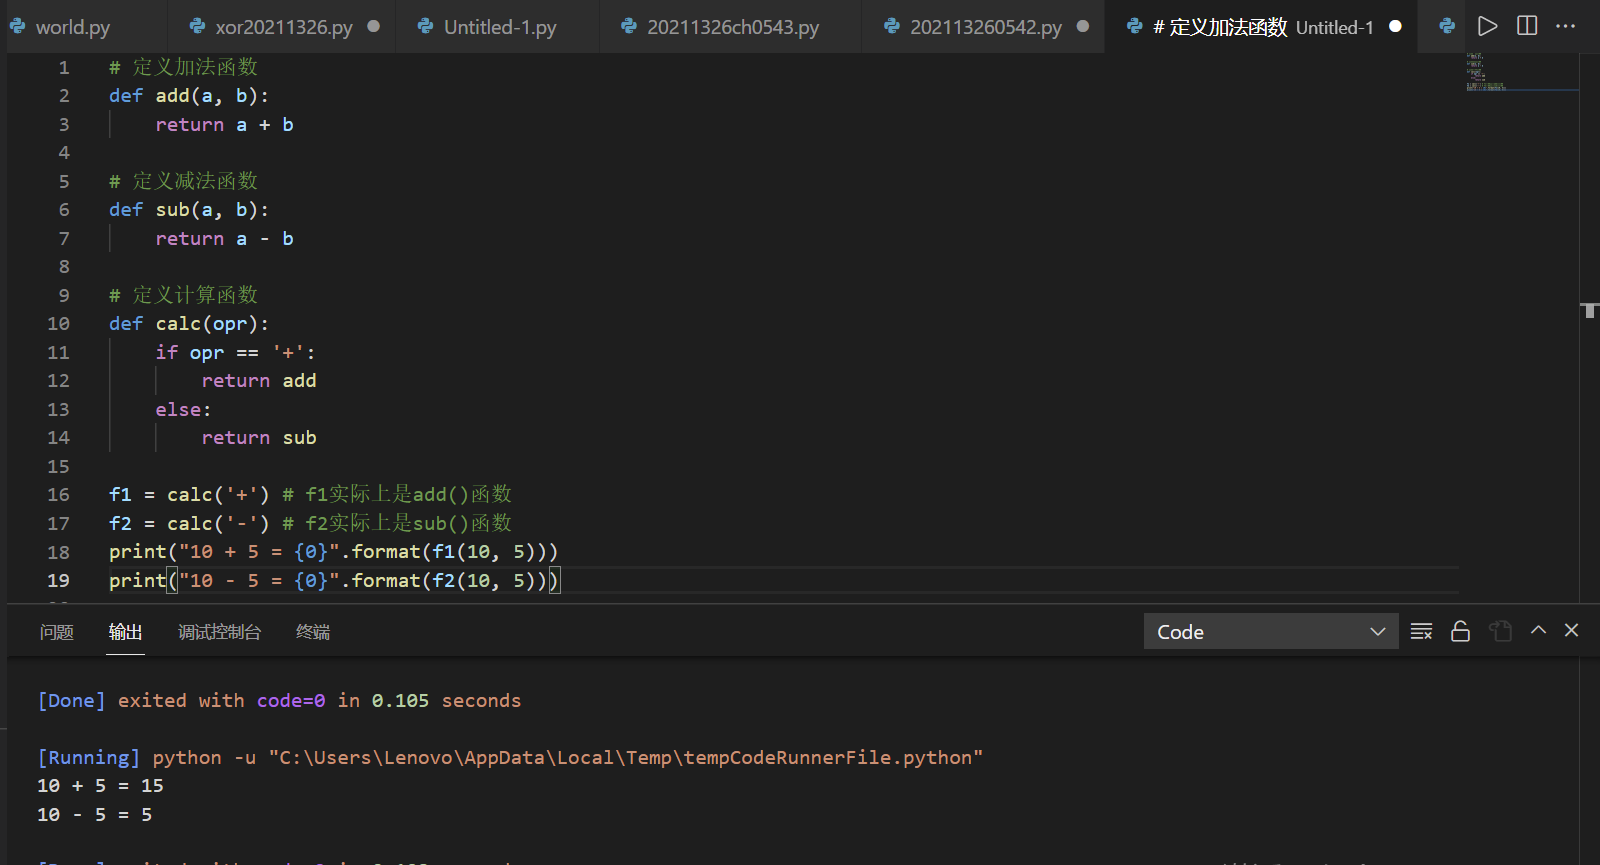The height and width of the screenshot is (865, 1600).
Task: Open the editor more actions ellipsis
Action: [x=1566, y=26]
